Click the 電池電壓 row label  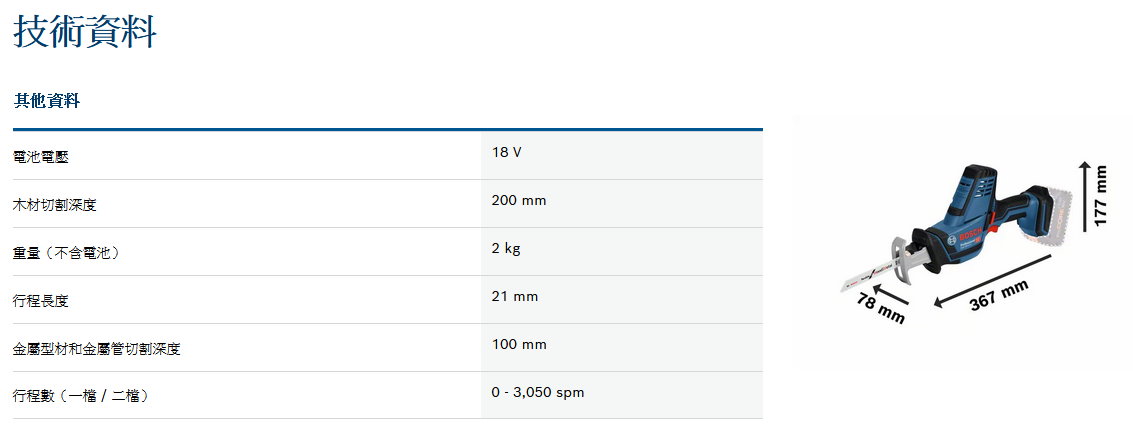41,157
